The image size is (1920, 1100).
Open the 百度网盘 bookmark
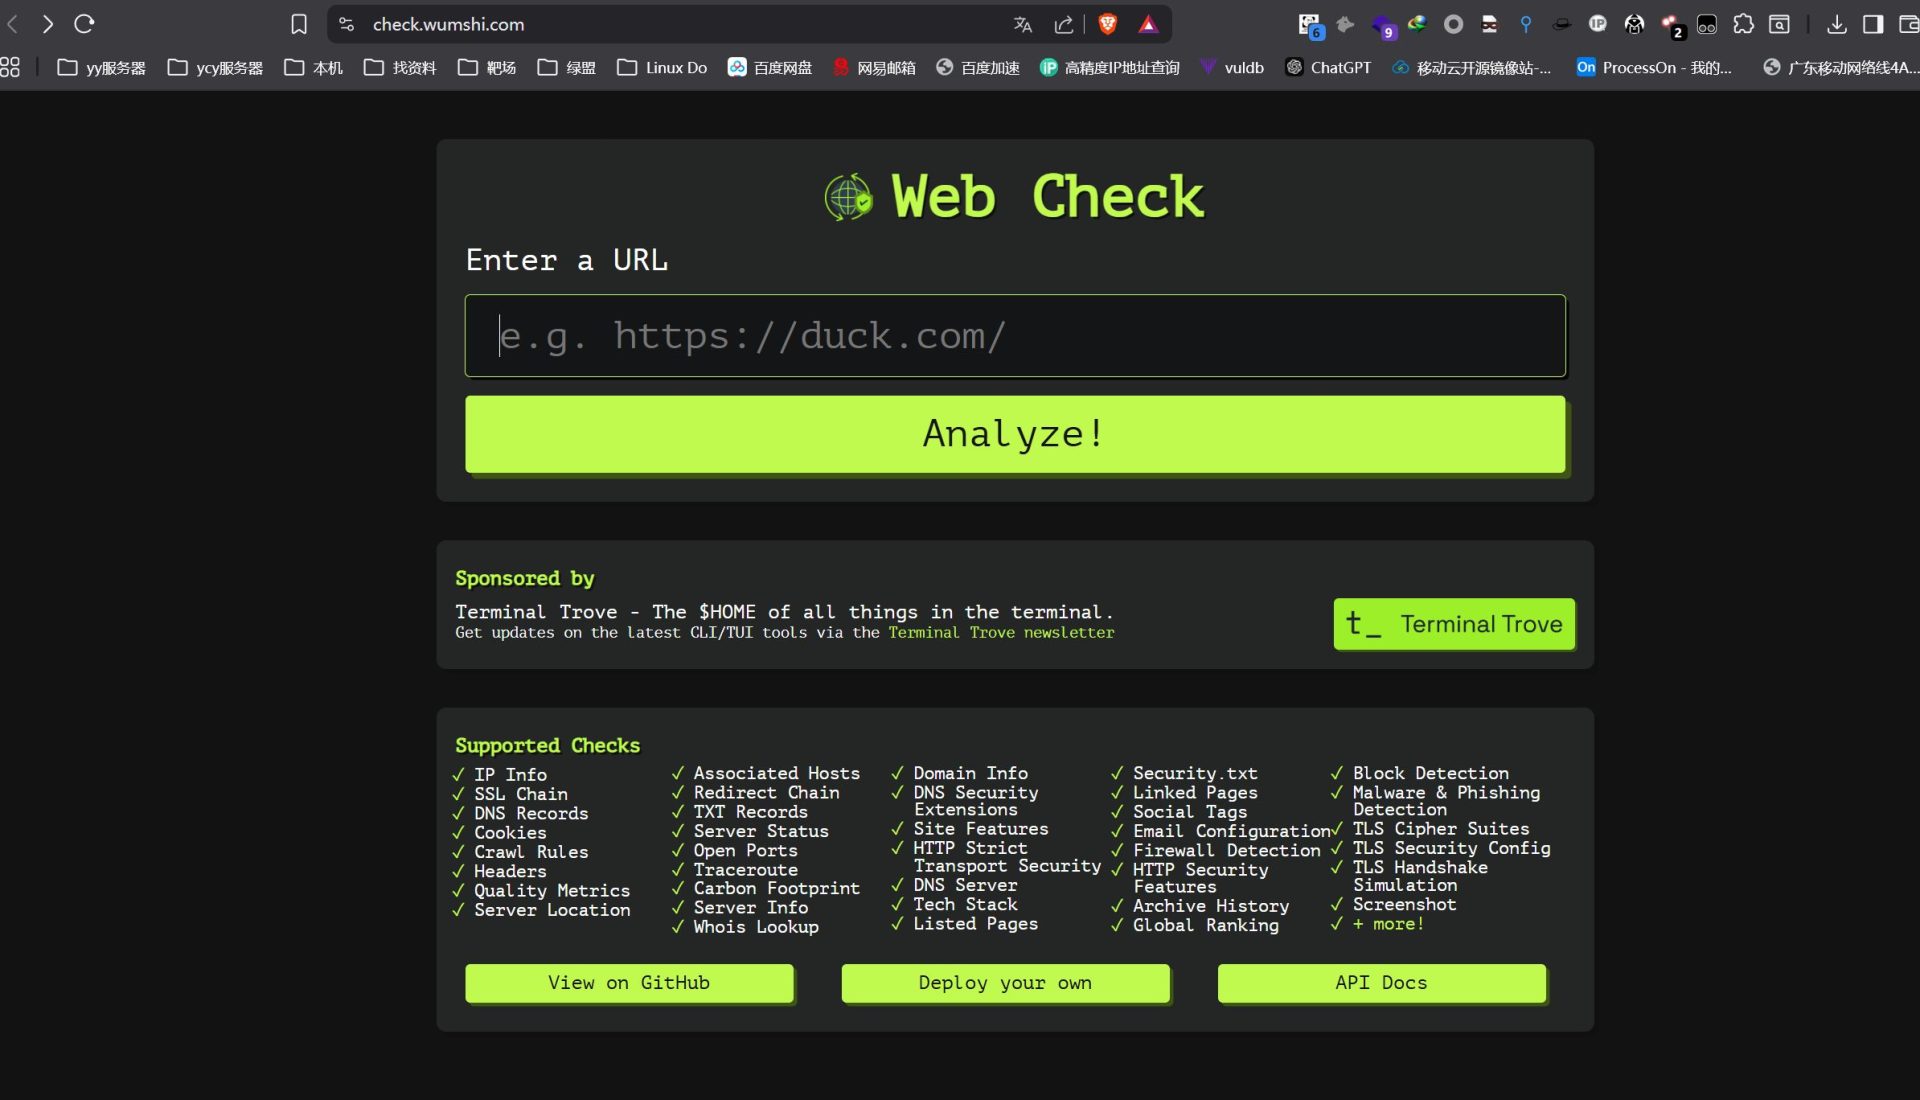770,67
